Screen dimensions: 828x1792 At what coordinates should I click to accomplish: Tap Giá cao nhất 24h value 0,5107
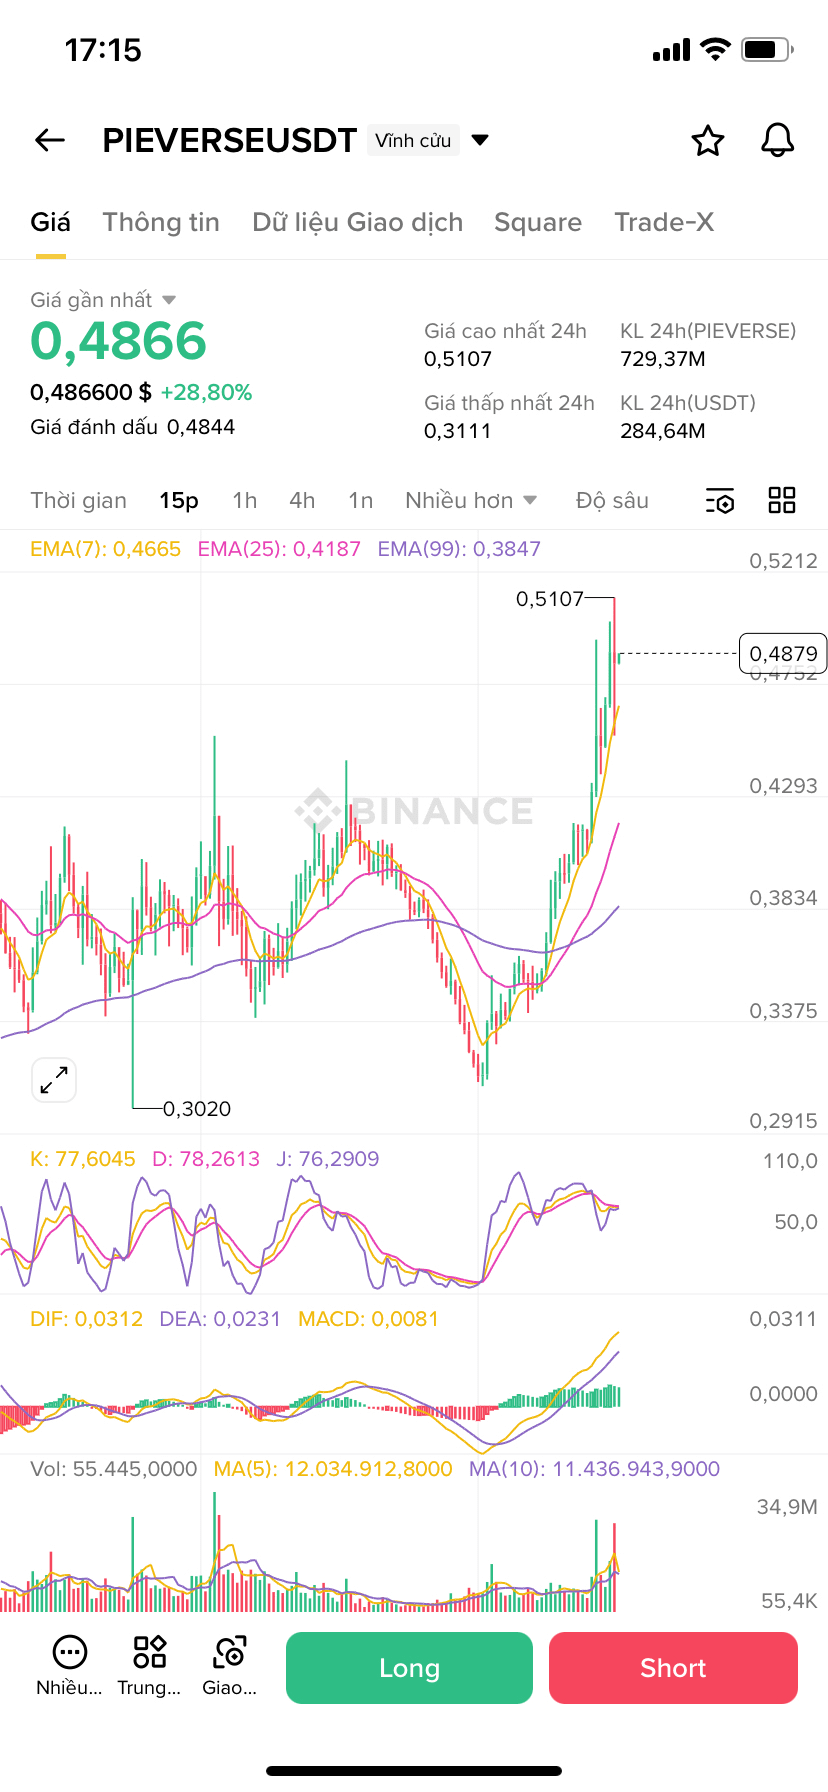(x=458, y=359)
